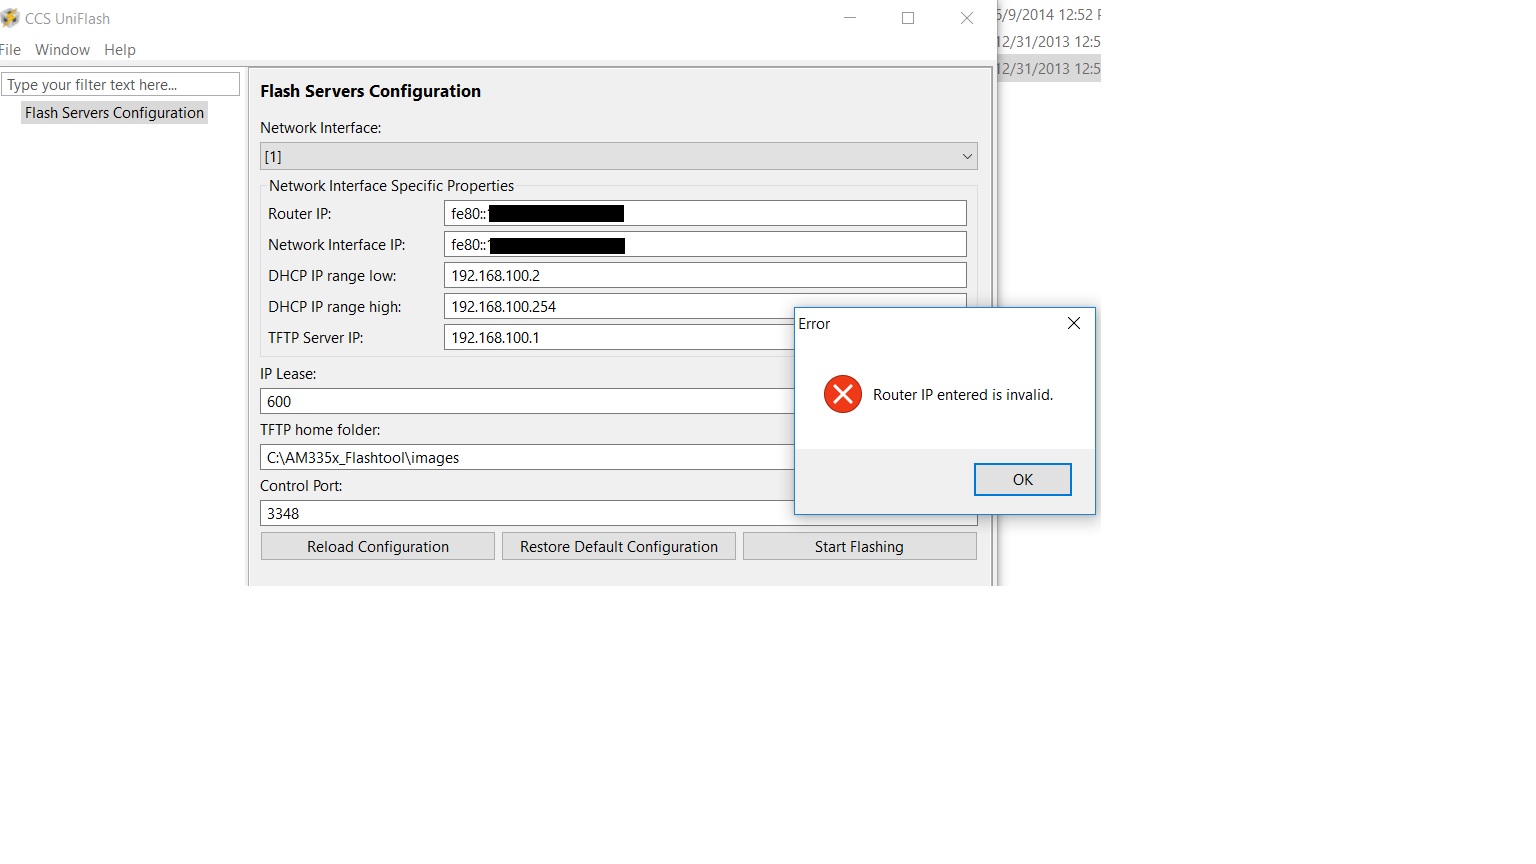This screenshot has width=1536, height=864.
Task: Click the 'Error' dialog title text
Action: [x=814, y=324]
